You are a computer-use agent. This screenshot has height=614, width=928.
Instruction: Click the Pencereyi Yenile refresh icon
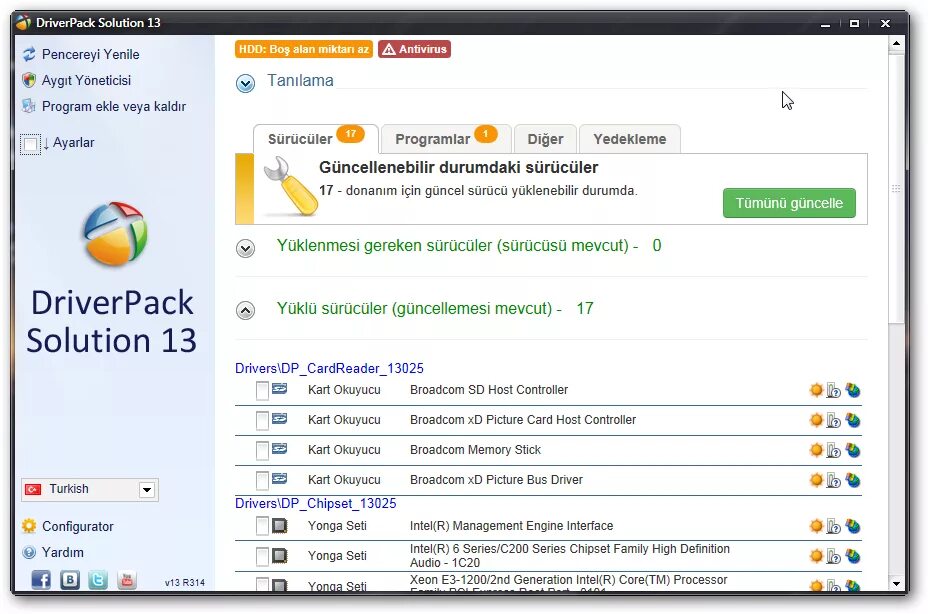coord(29,54)
